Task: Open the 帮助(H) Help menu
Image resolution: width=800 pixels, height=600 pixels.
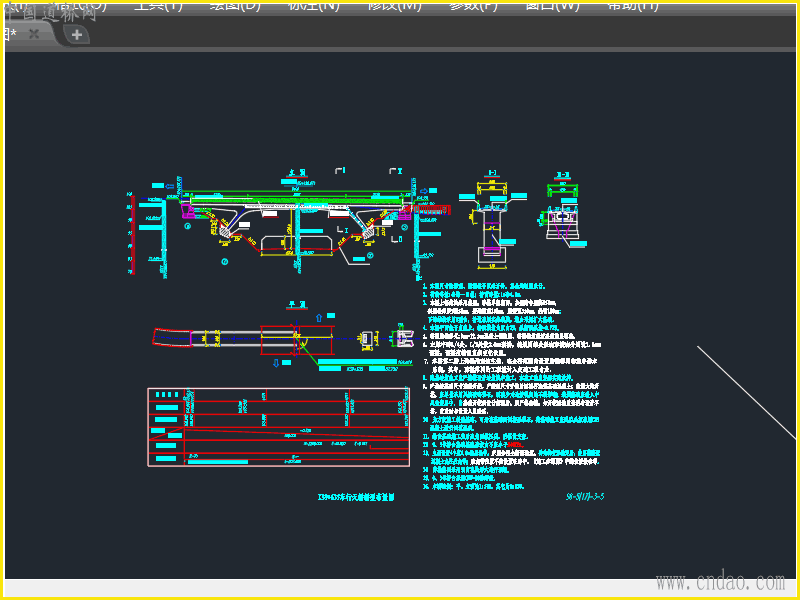Action: pyautogui.click(x=632, y=5)
